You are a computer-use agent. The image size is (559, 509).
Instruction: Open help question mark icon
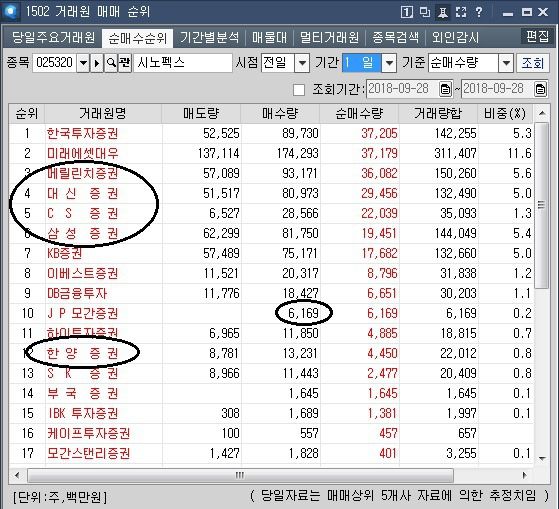pyautogui.click(x=479, y=12)
